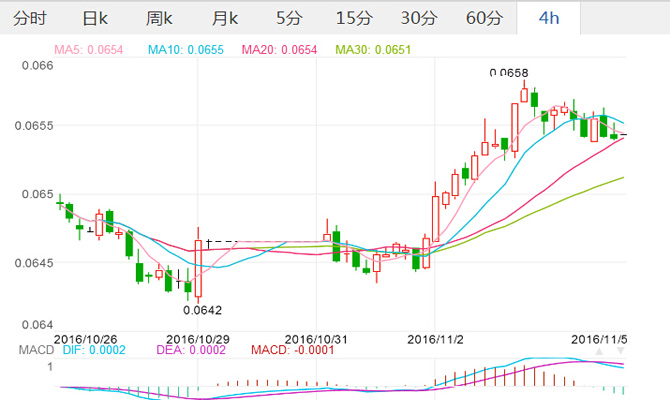Switch to the 5分 interval tab
The image size is (670, 400).
click(x=289, y=18)
